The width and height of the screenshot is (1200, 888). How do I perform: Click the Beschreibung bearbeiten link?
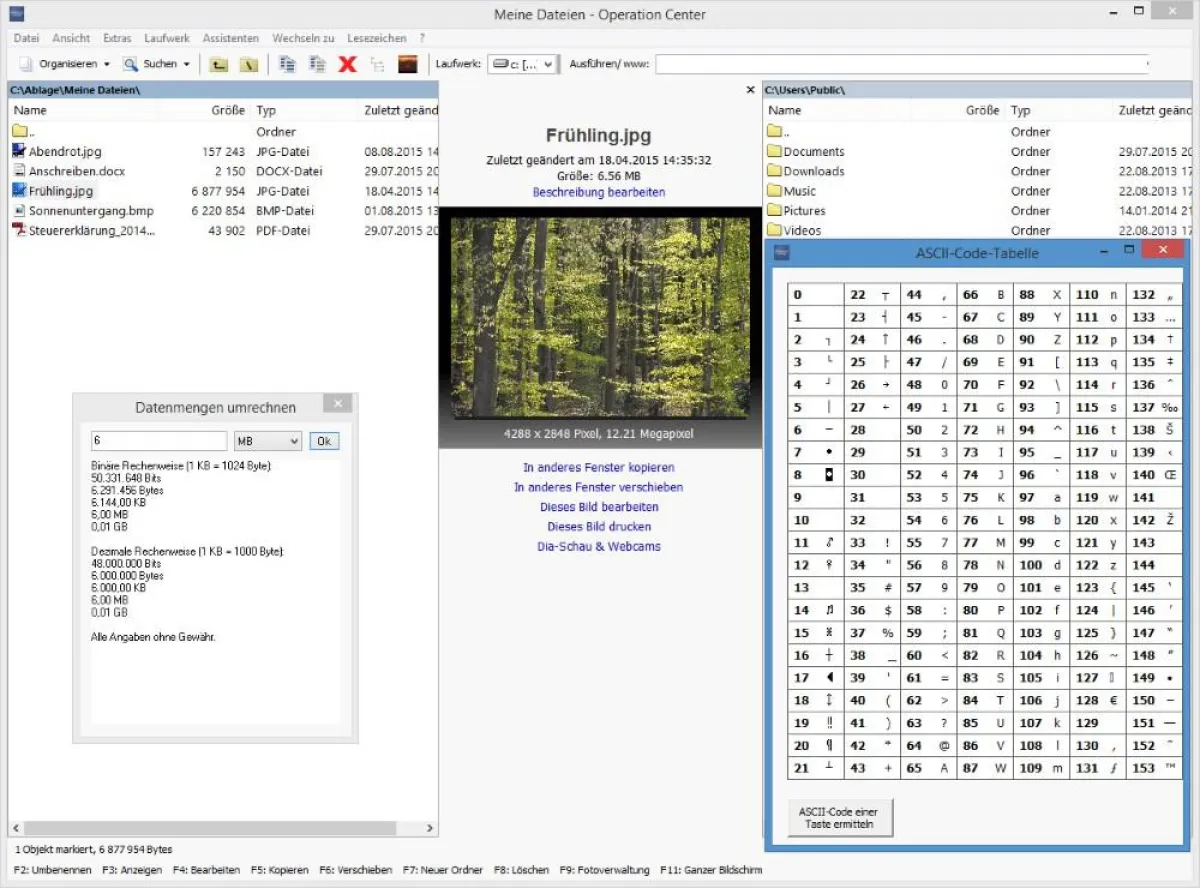point(599,192)
